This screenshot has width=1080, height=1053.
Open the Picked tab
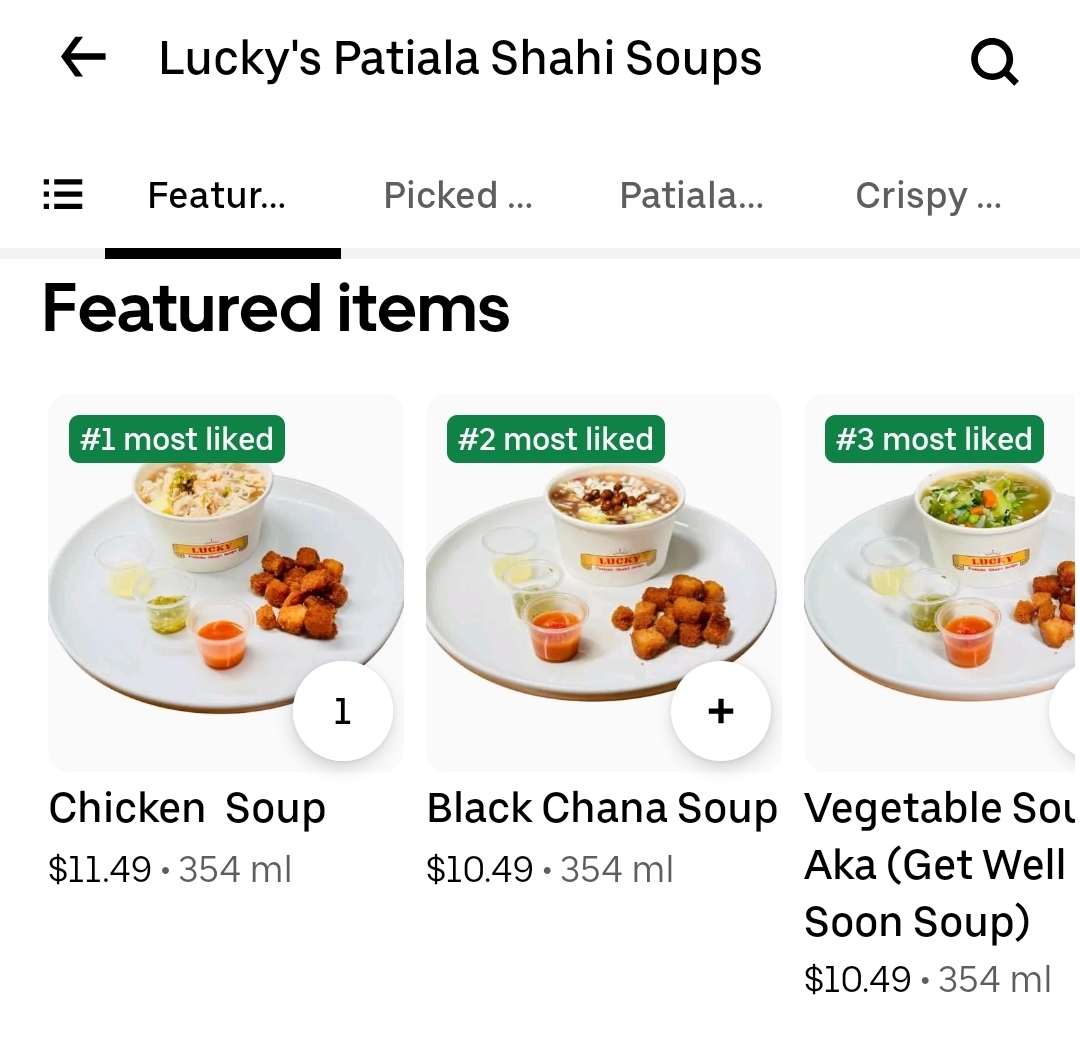[457, 196]
